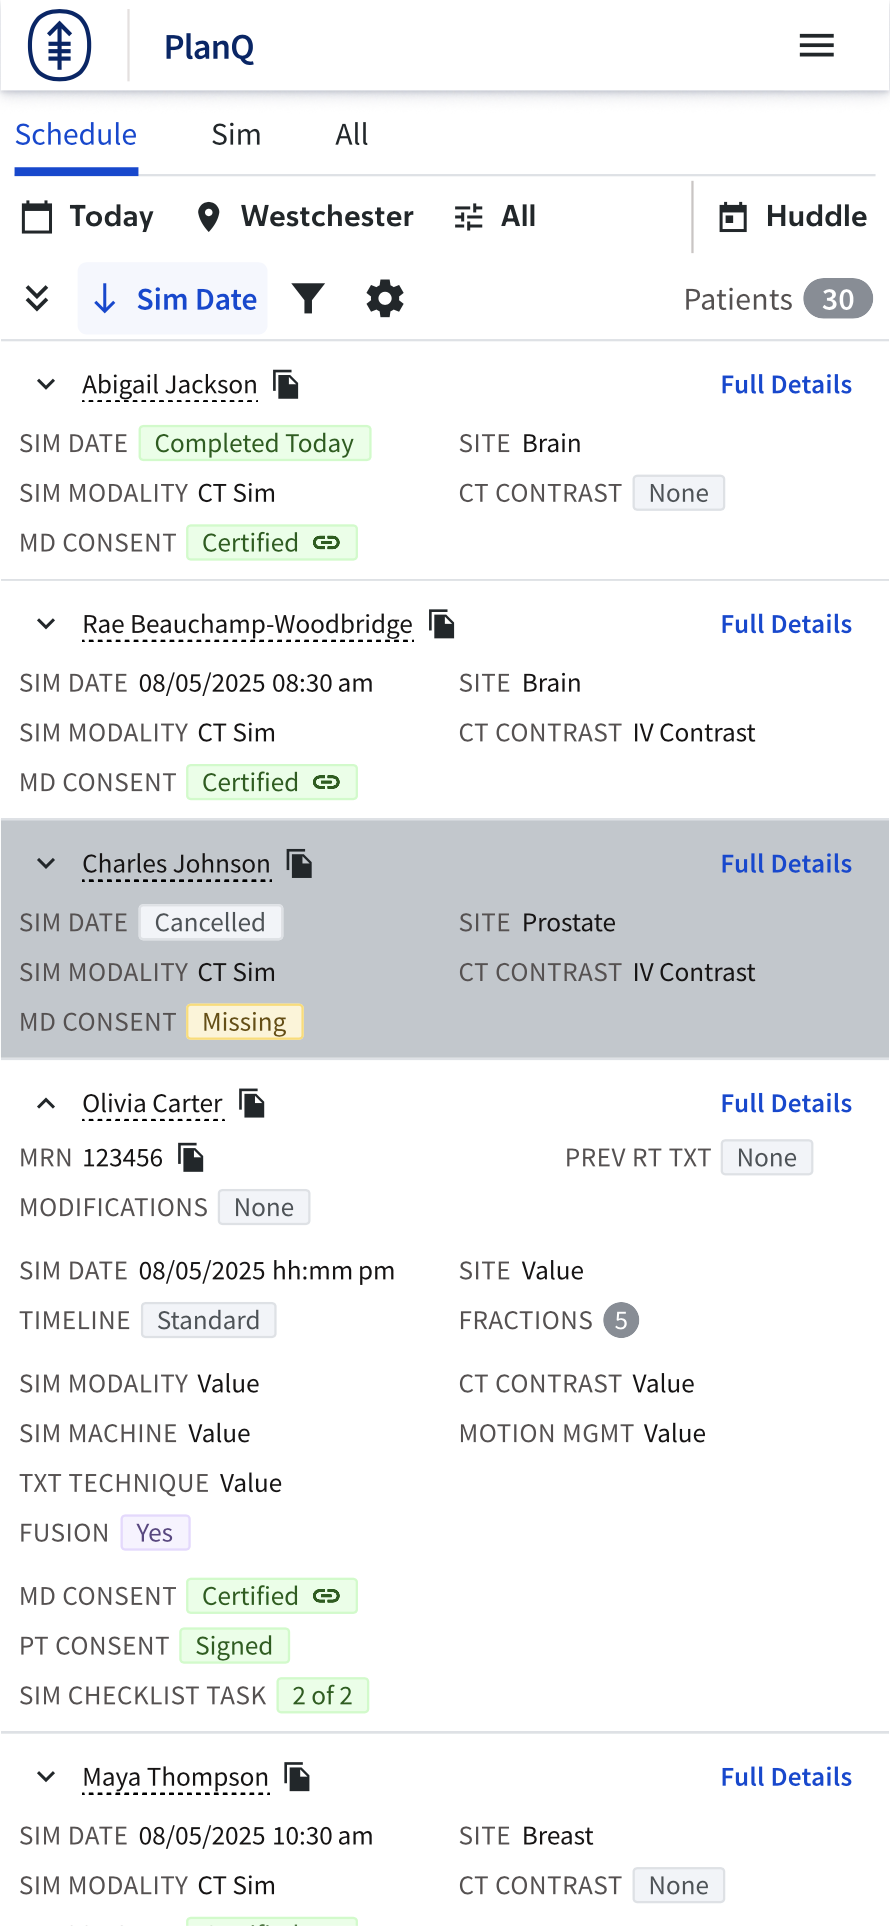Open the Today date picker
Viewport: 890px width, 1926px height.
pos(88,217)
